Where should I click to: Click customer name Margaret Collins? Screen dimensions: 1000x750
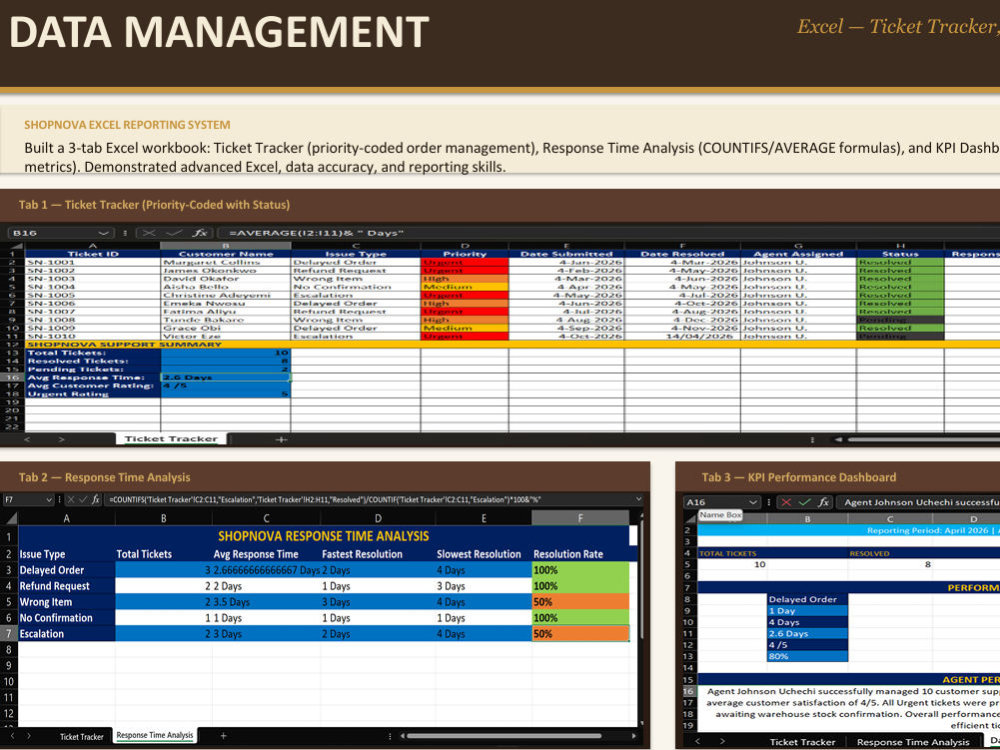tap(226, 262)
